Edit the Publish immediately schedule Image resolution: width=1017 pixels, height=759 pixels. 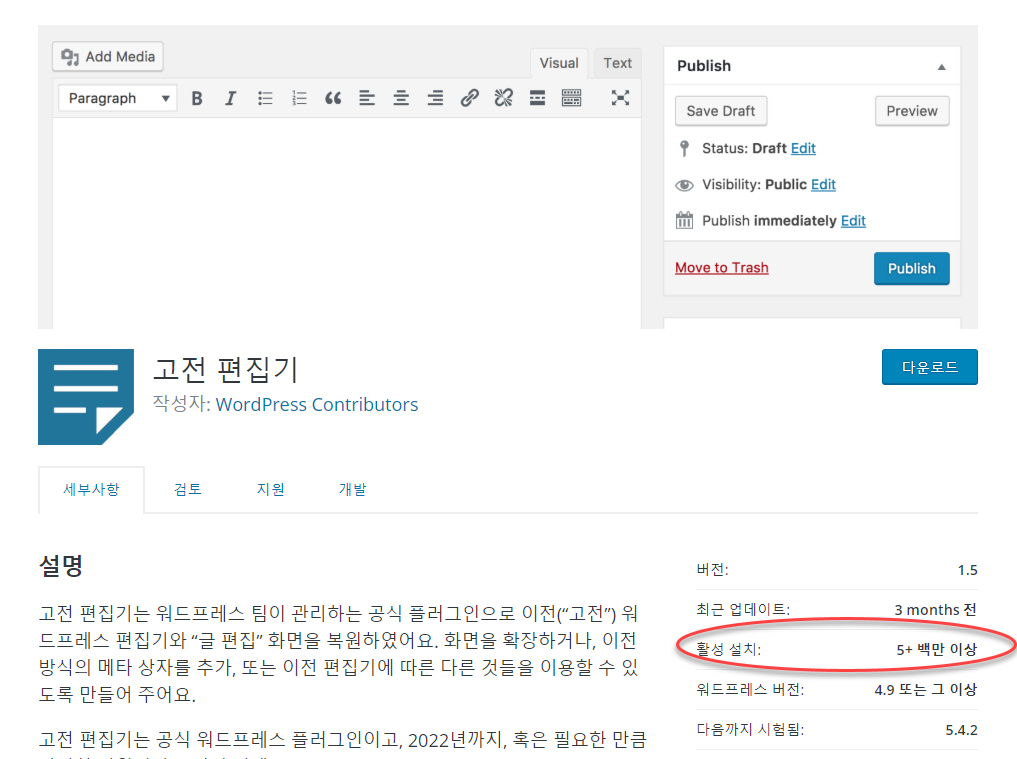pyautogui.click(x=853, y=221)
